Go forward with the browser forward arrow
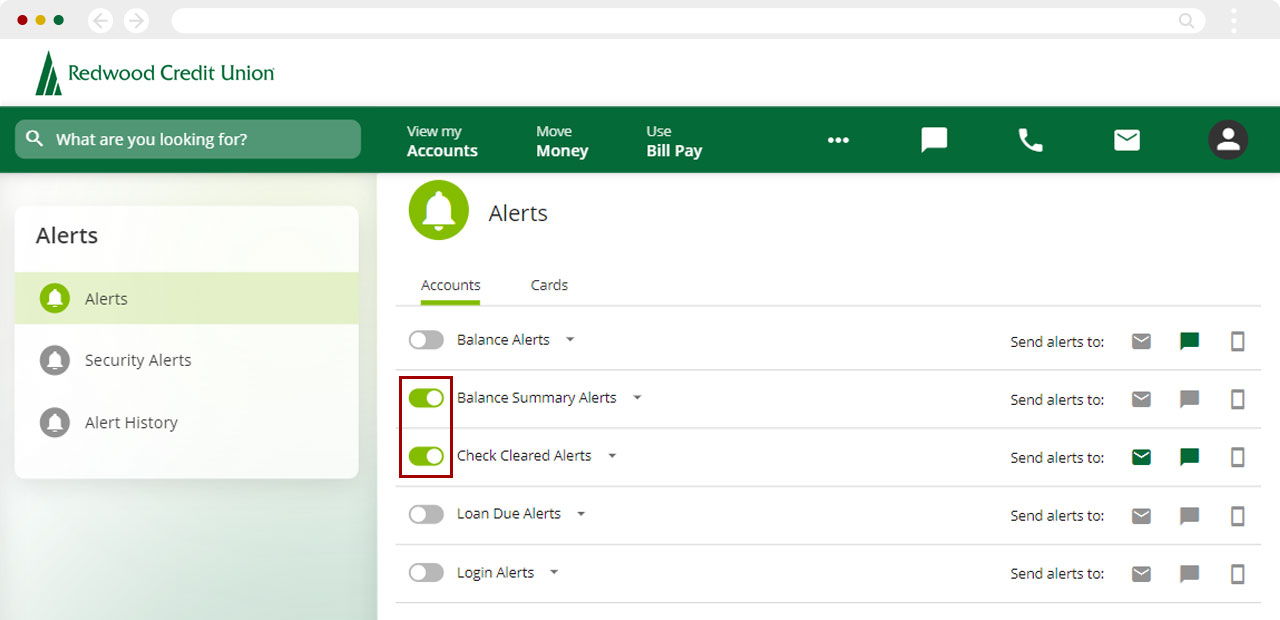The image size is (1280, 620). pyautogui.click(x=136, y=20)
